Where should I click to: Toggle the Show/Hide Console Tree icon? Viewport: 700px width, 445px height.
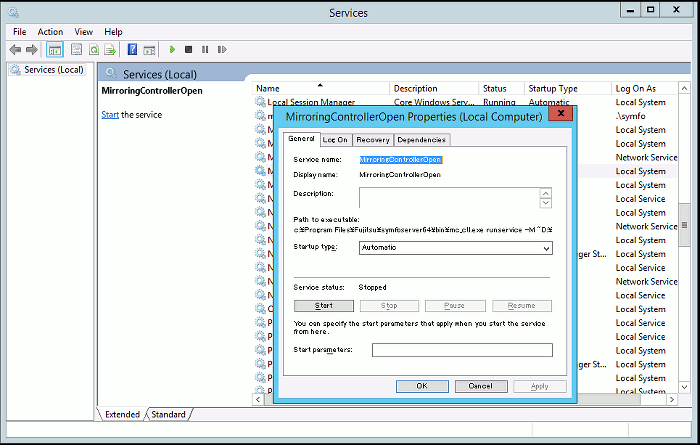55,50
